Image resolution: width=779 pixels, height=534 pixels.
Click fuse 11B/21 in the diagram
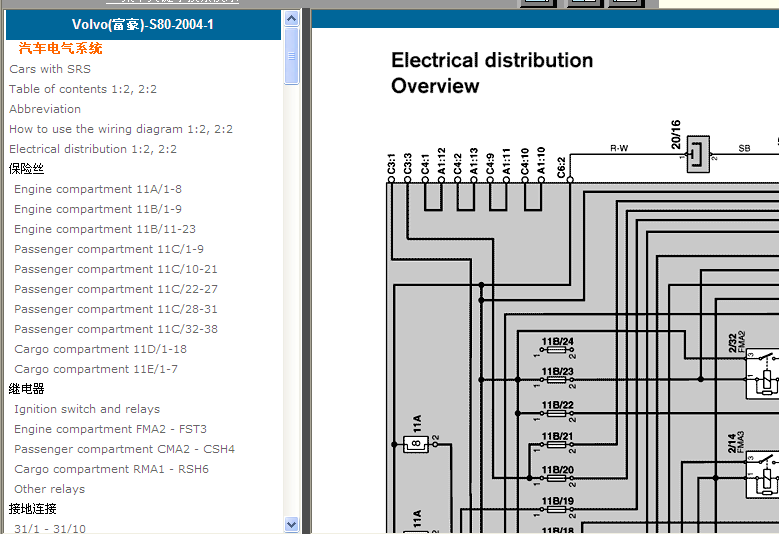point(556,445)
